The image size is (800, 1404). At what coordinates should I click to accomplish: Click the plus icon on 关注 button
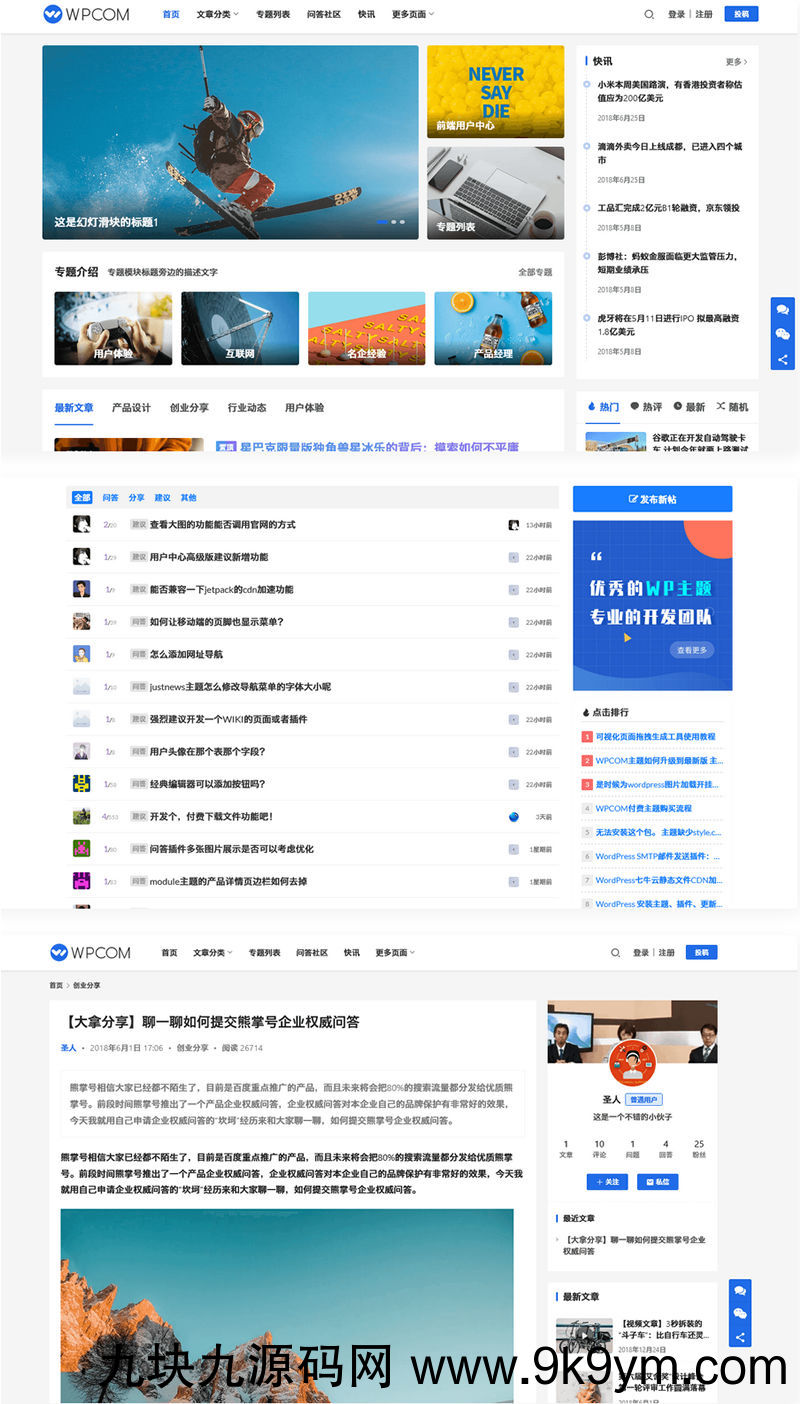click(x=598, y=1181)
